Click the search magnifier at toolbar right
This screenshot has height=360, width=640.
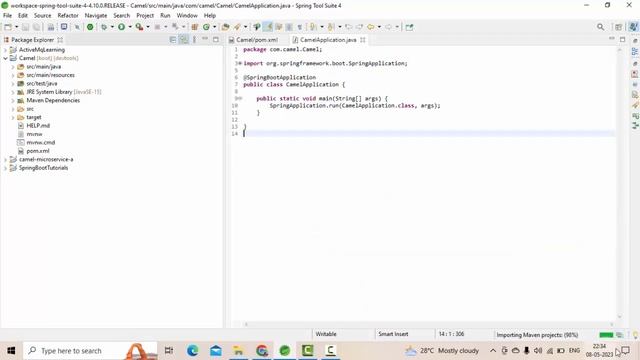[x=600, y=27]
